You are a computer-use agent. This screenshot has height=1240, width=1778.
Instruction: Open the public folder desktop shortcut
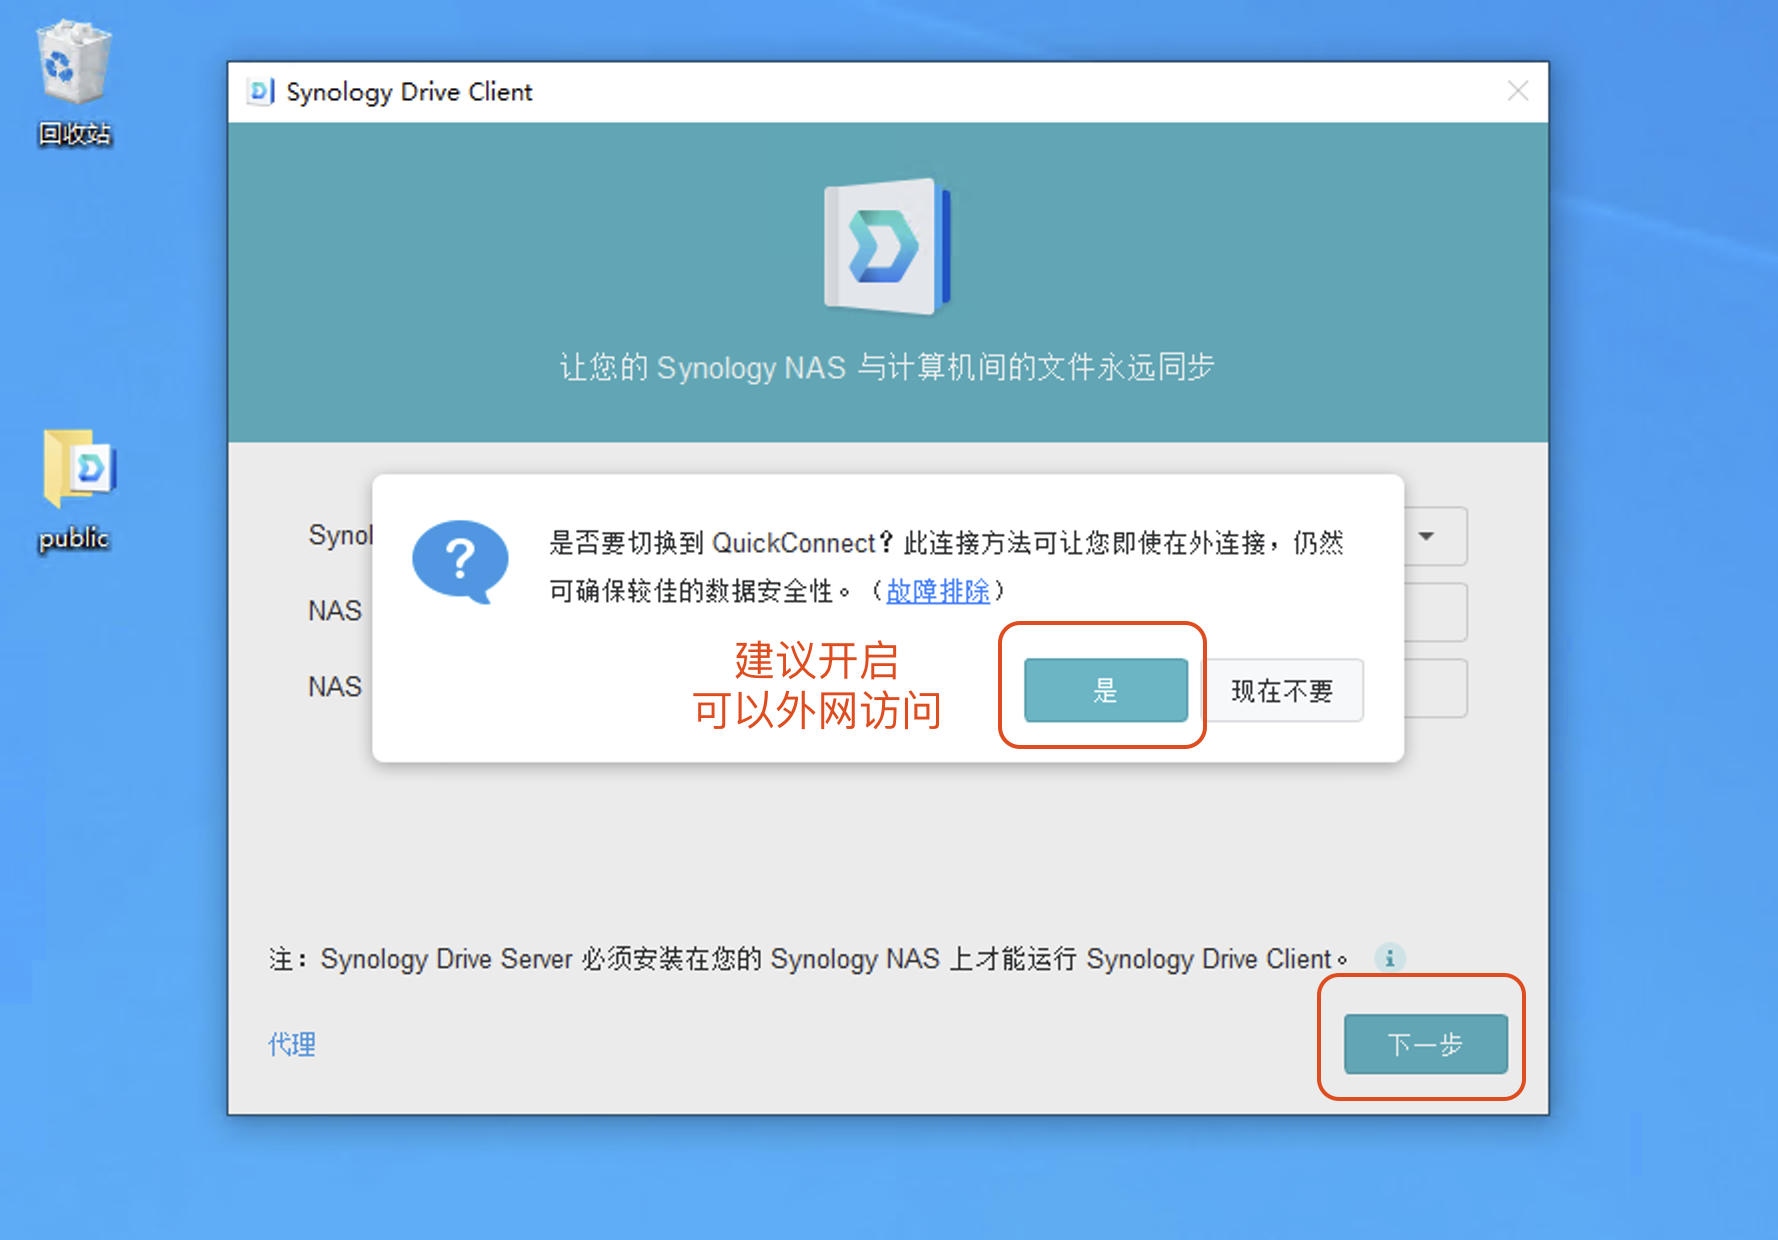(x=76, y=490)
